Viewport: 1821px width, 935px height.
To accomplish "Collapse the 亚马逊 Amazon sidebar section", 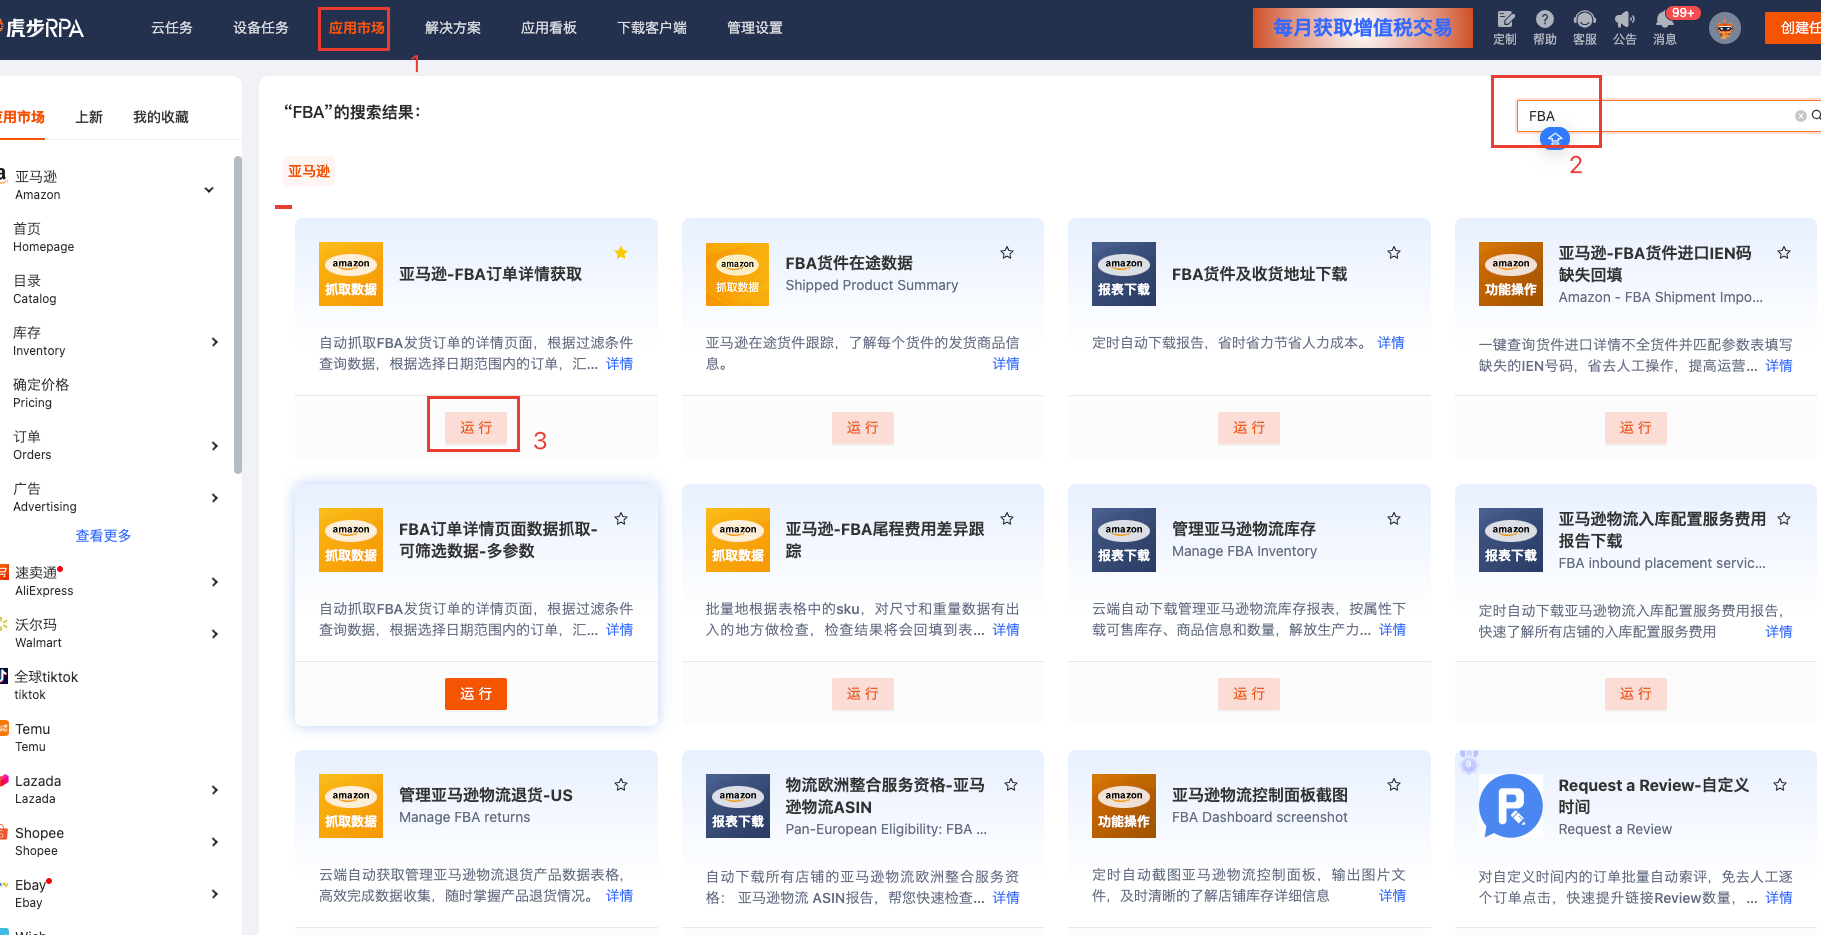I will coord(209,190).
